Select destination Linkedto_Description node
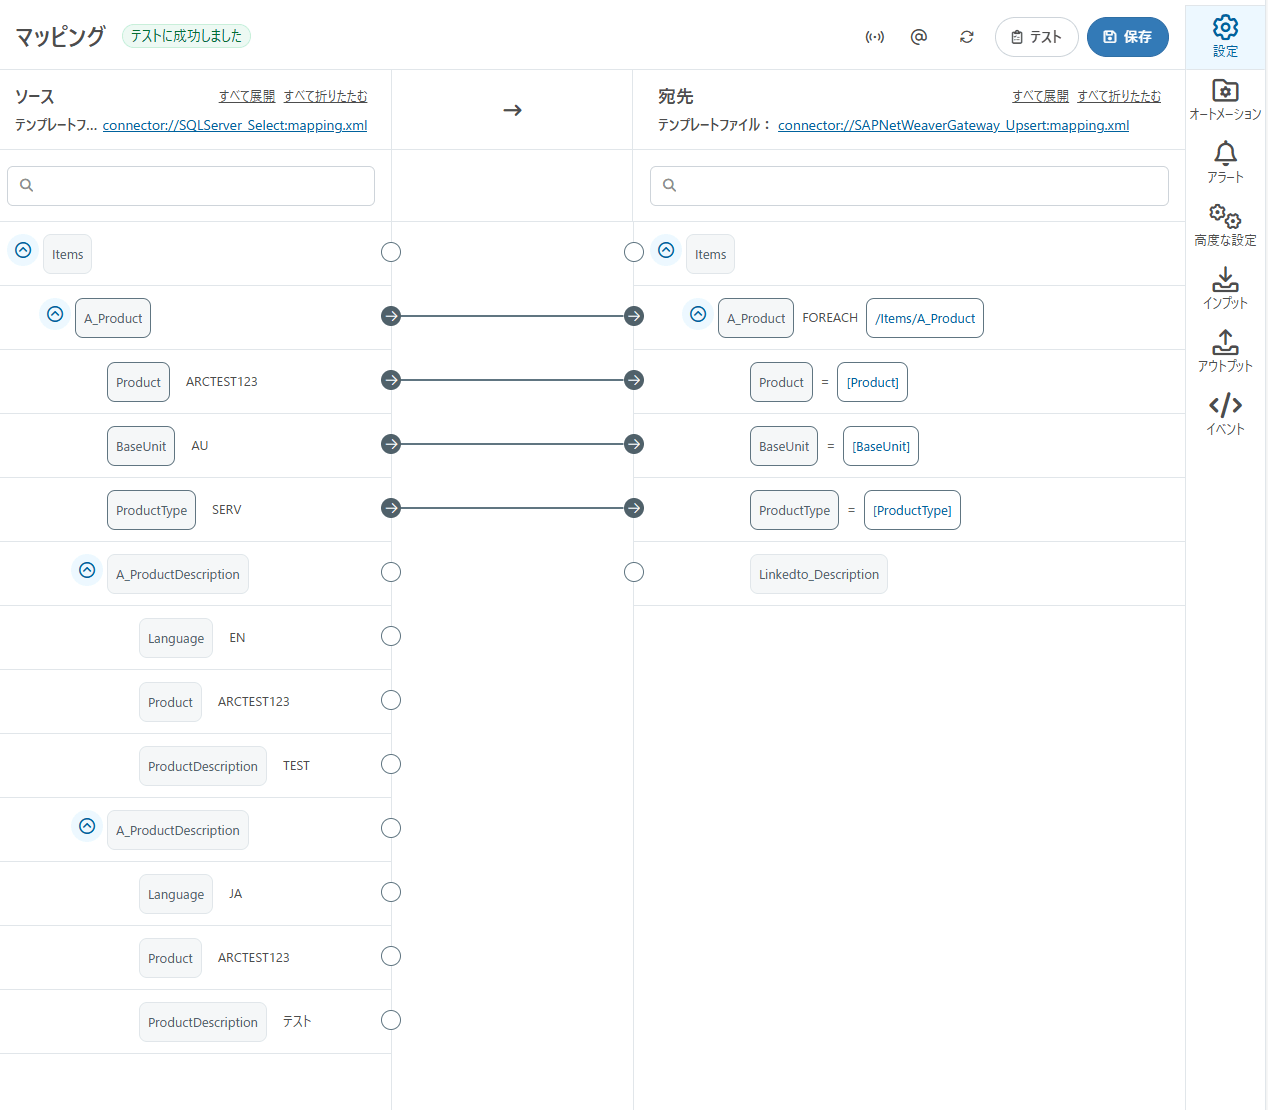Viewport: 1268px width, 1110px height. tap(819, 574)
